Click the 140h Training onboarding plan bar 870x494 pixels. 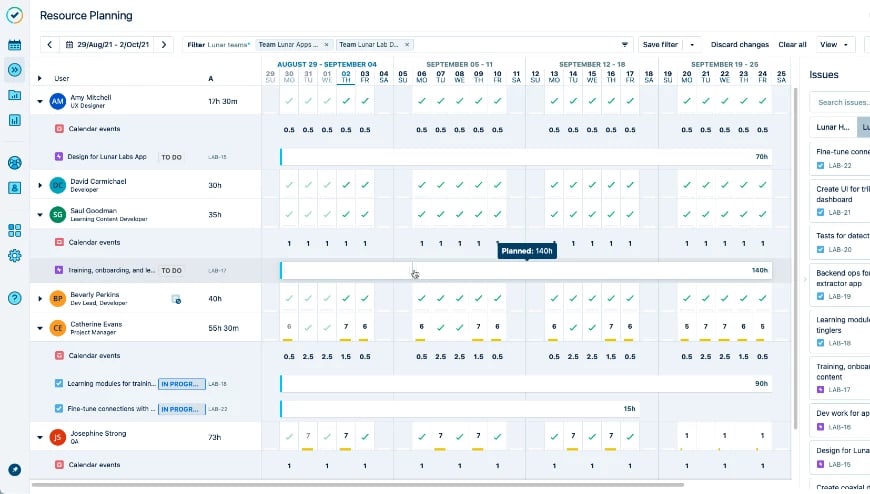click(526, 270)
